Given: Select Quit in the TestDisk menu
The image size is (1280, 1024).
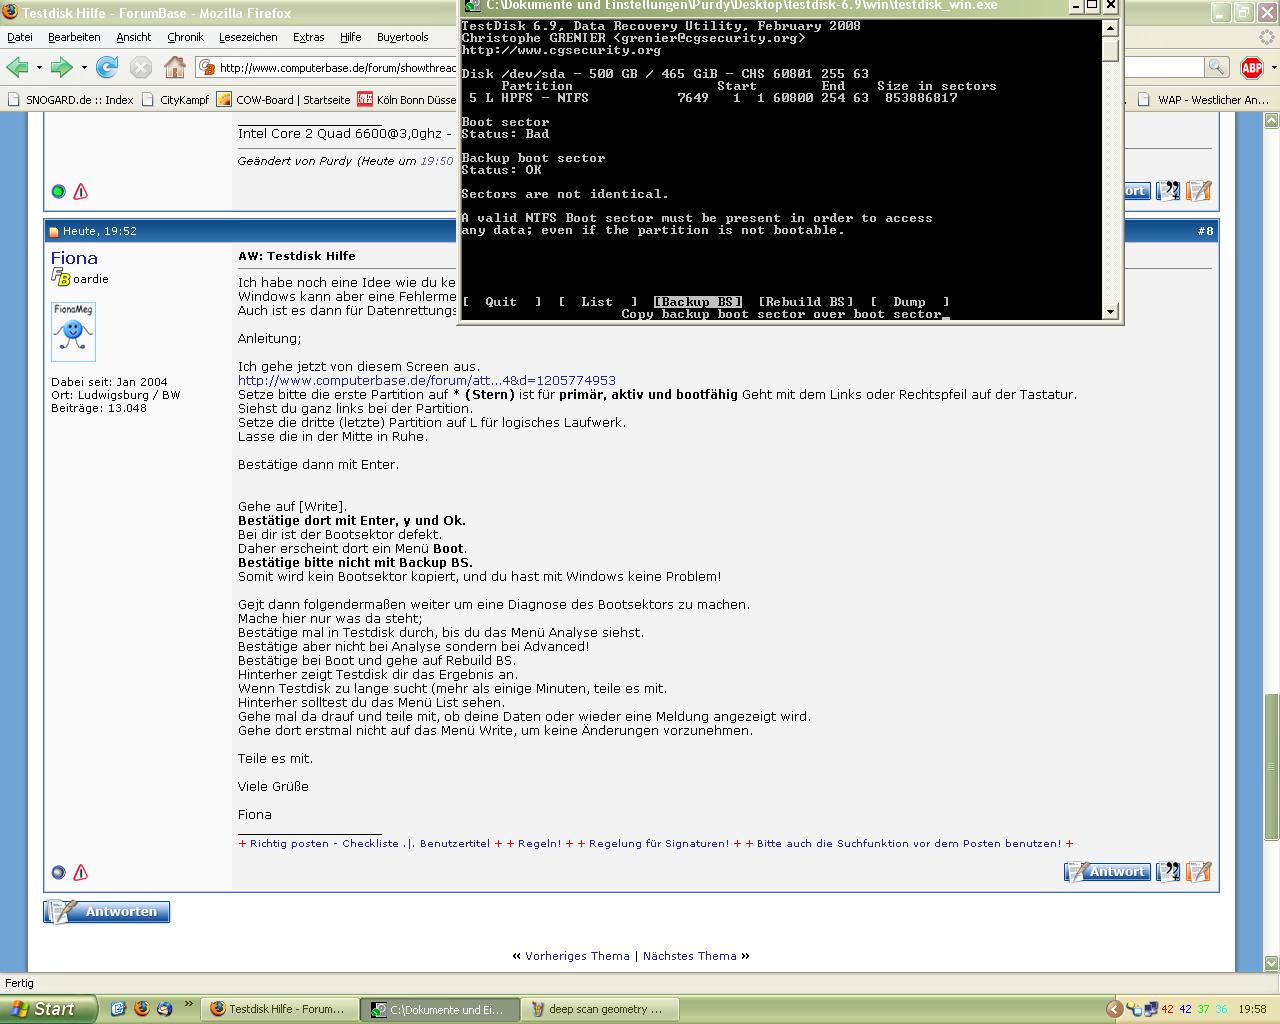Looking at the screenshot, I should pos(501,302).
